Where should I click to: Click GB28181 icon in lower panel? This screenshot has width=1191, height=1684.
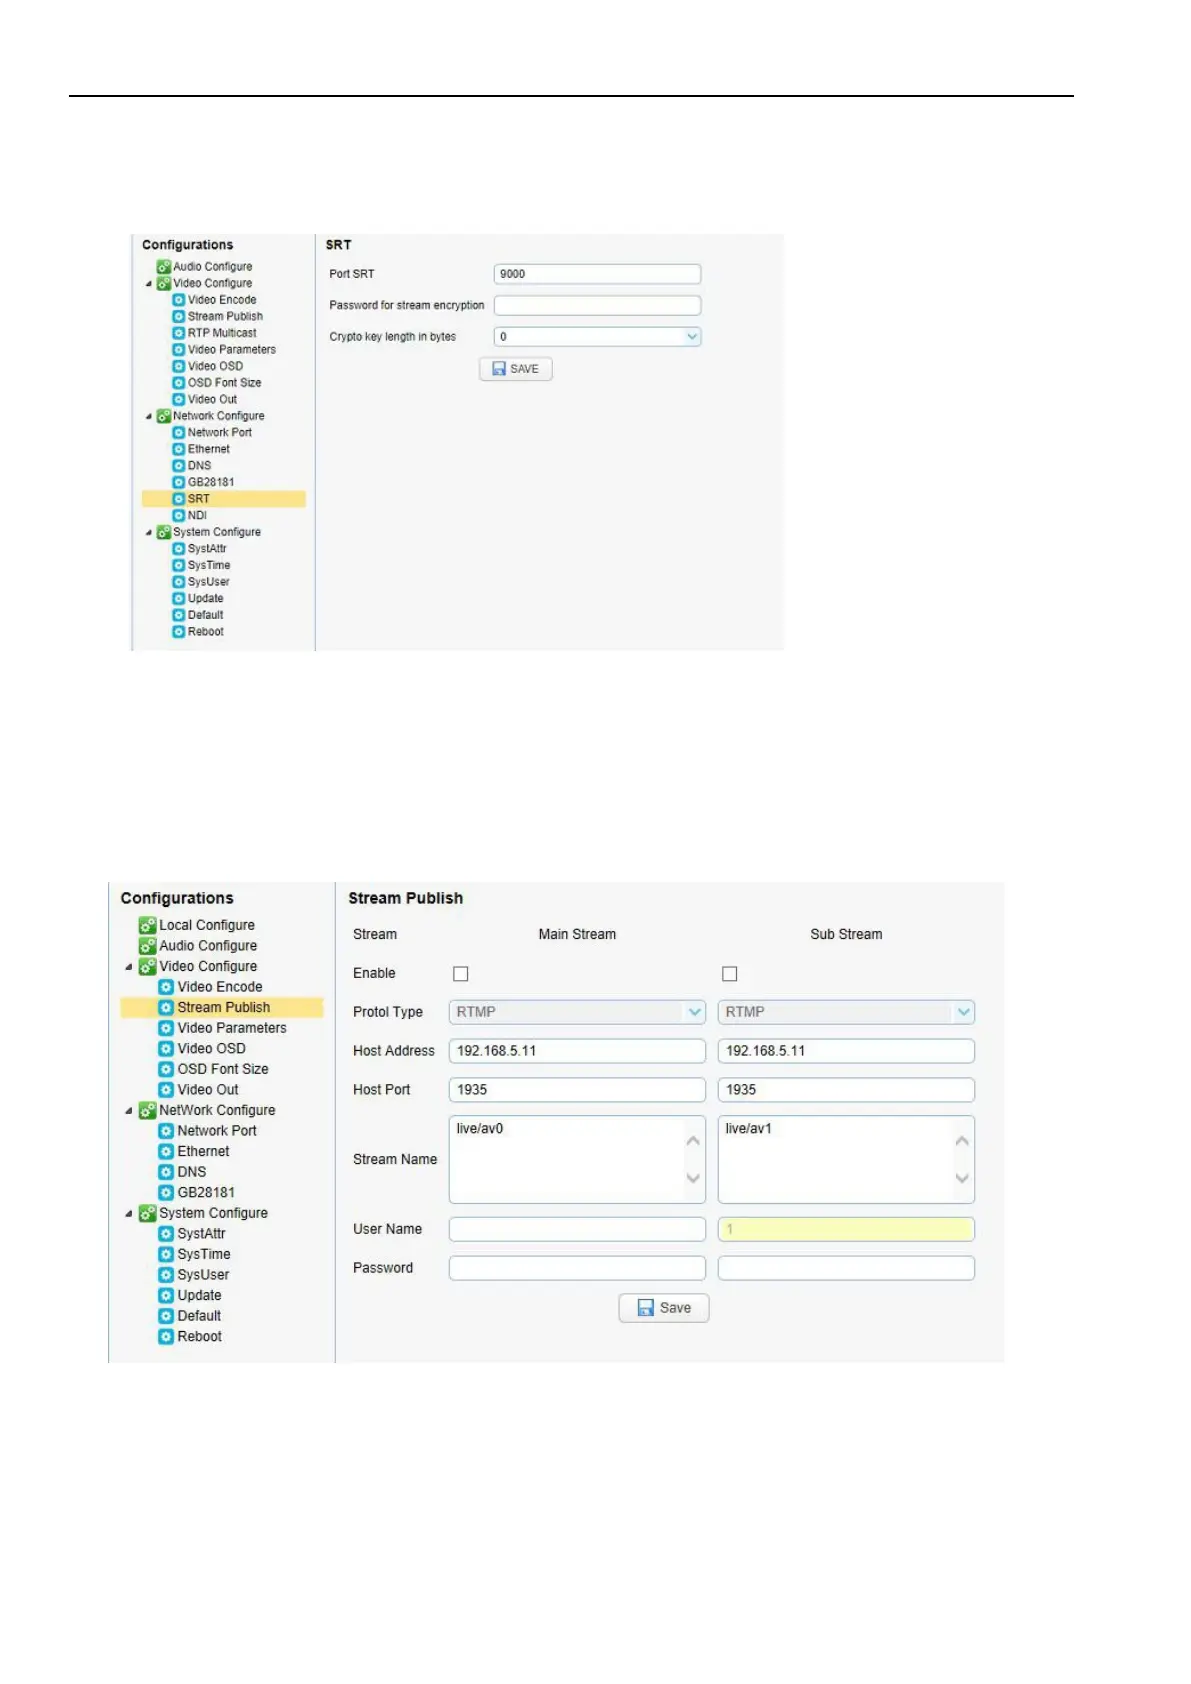tap(166, 1192)
